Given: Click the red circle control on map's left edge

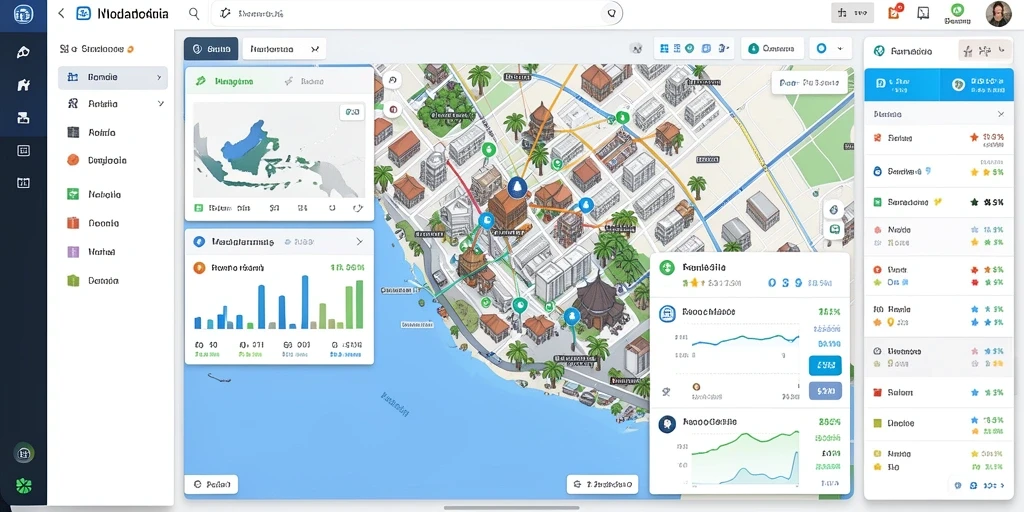Looking at the screenshot, I should click(392, 110).
